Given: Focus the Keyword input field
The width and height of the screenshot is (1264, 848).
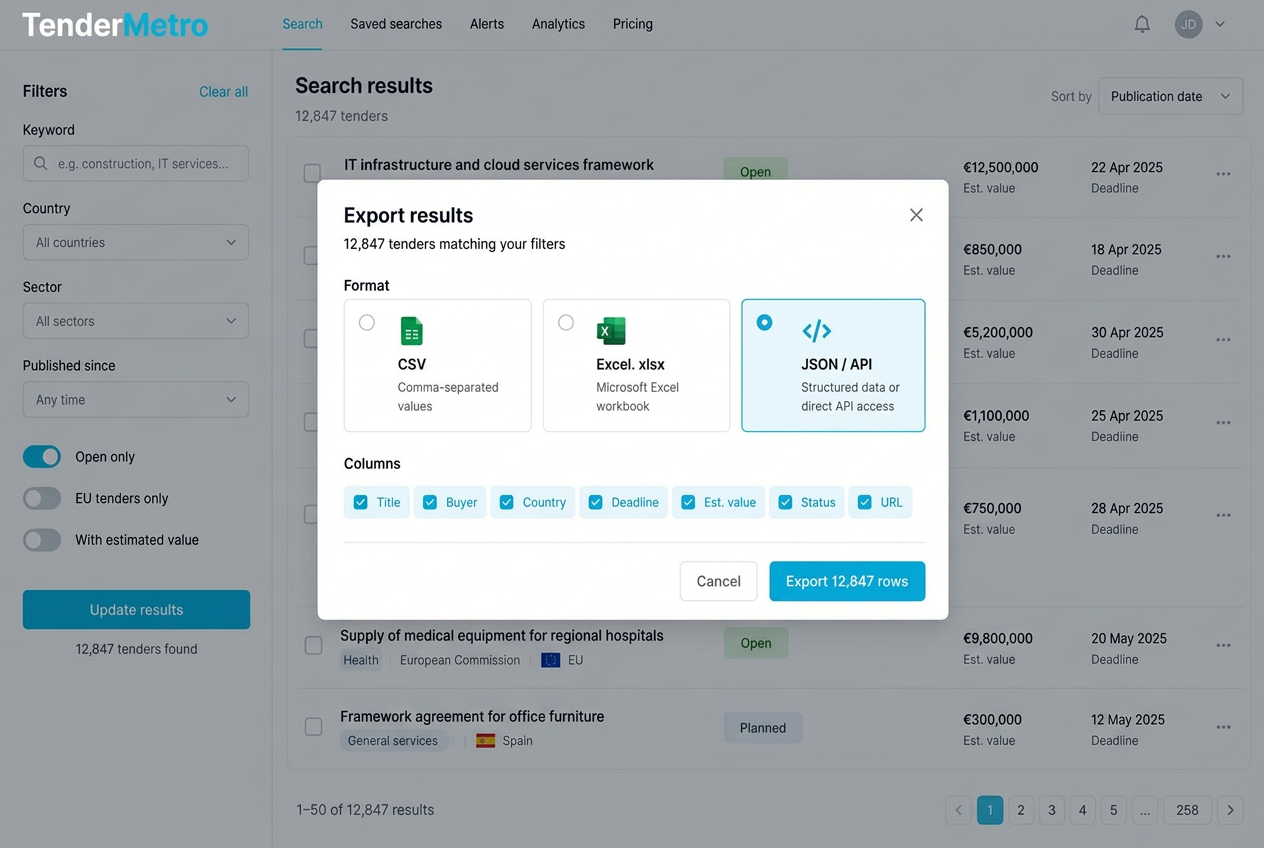Looking at the screenshot, I should click(x=136, y=163).
